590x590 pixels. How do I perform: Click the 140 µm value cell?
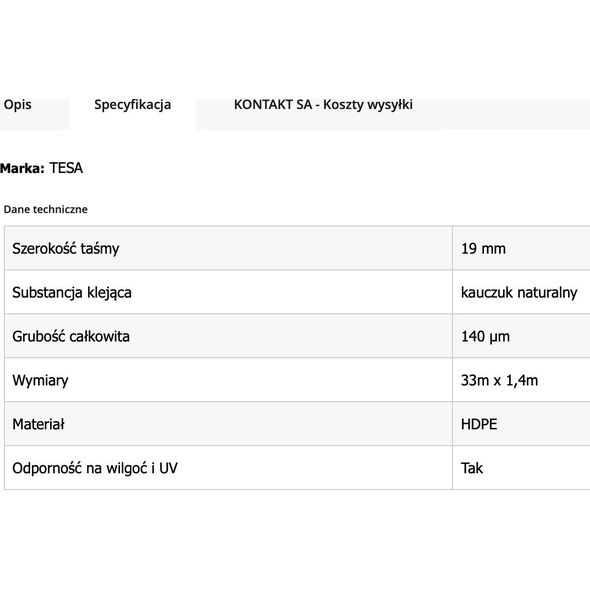coord(521,336)
